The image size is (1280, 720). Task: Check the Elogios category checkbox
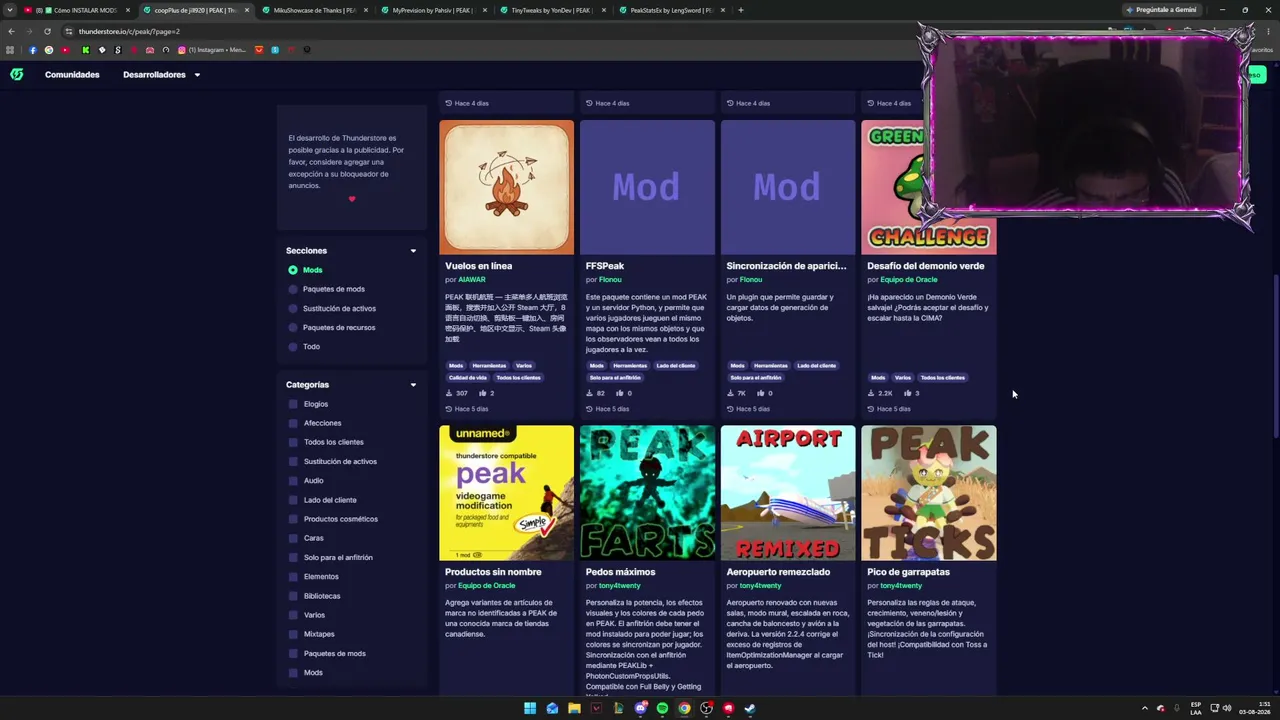point(293,404)
